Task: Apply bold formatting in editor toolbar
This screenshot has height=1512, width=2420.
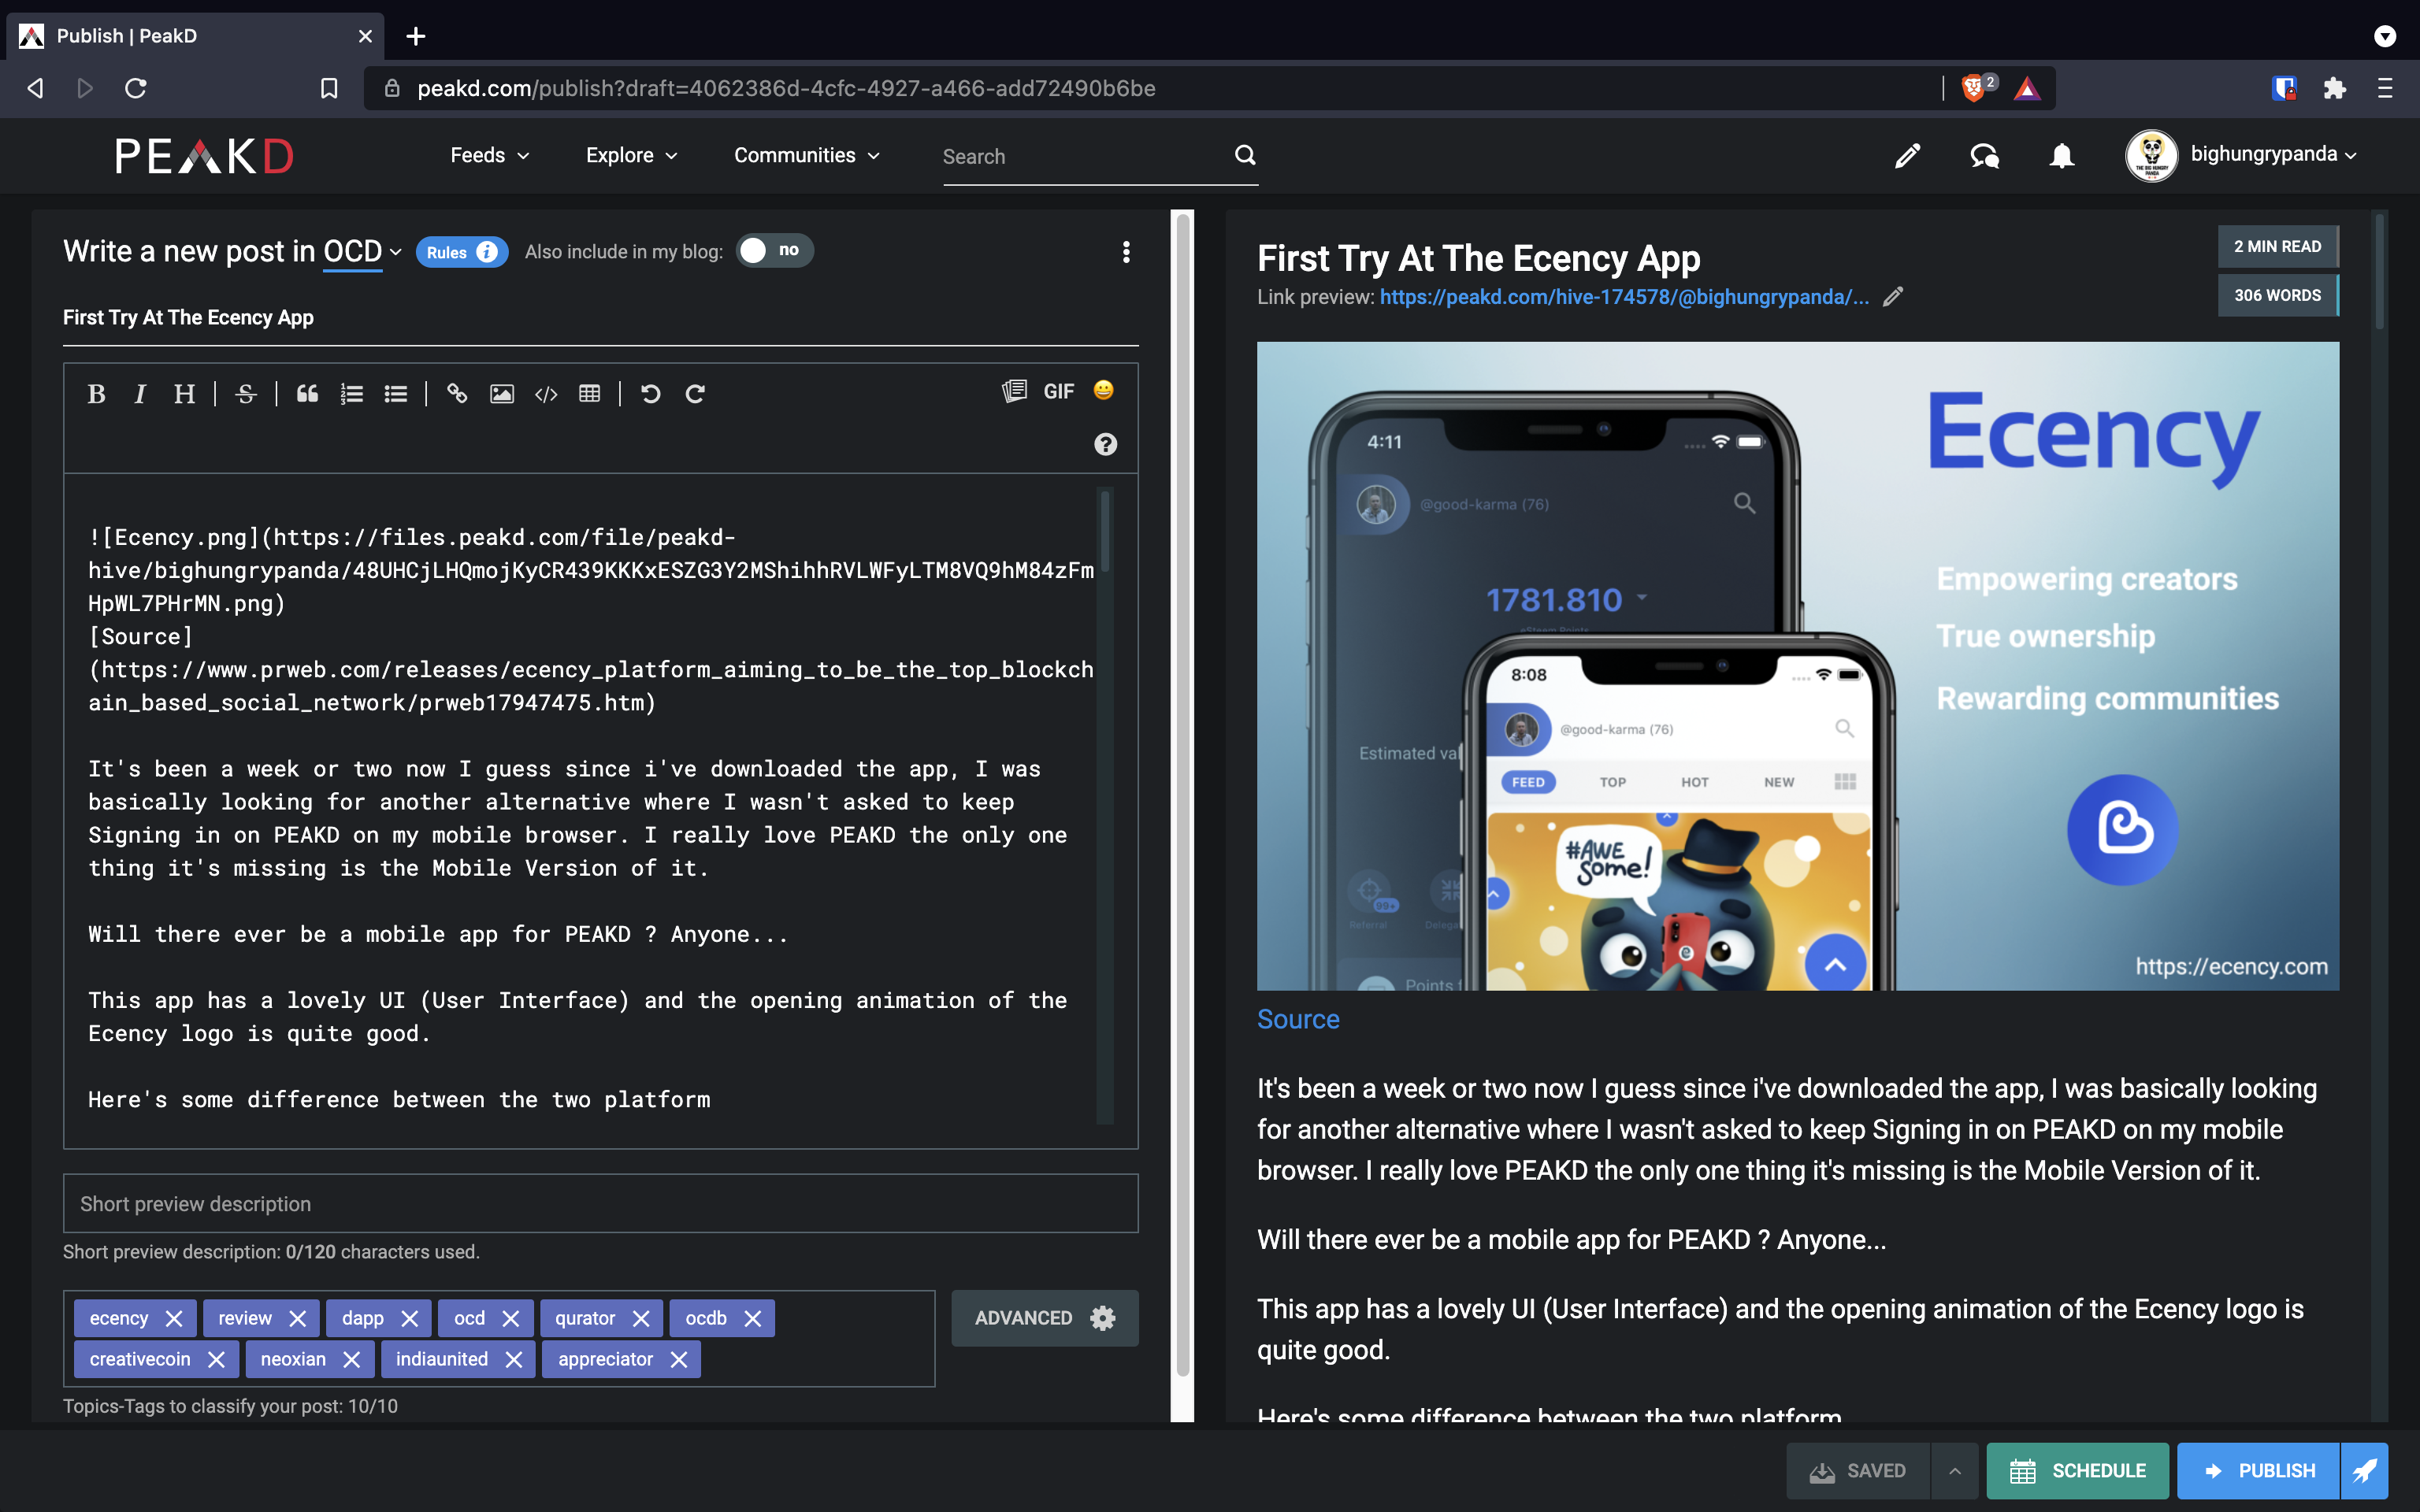Action: click(x=96, y=394)
